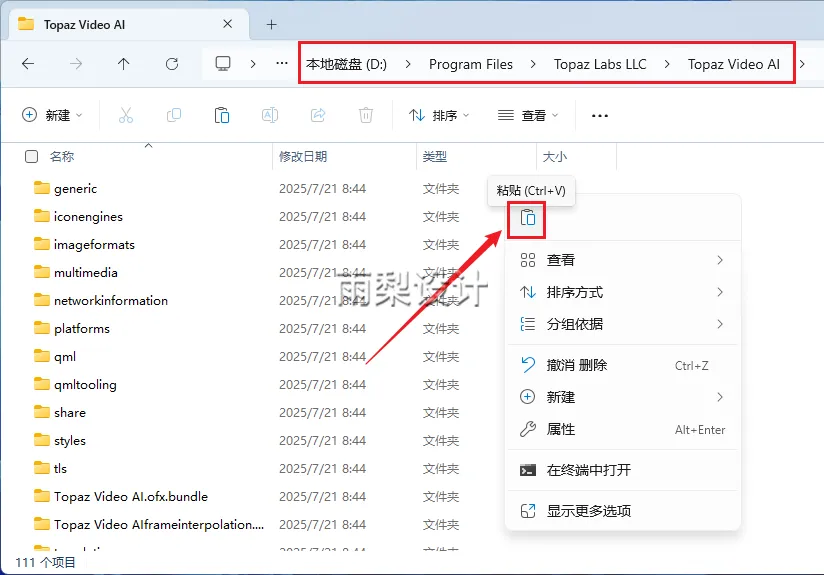The width and height of the screenshot is (824, 575).
Task: Click the Program Files breadcrumb
Action: (x=471, y=64)
